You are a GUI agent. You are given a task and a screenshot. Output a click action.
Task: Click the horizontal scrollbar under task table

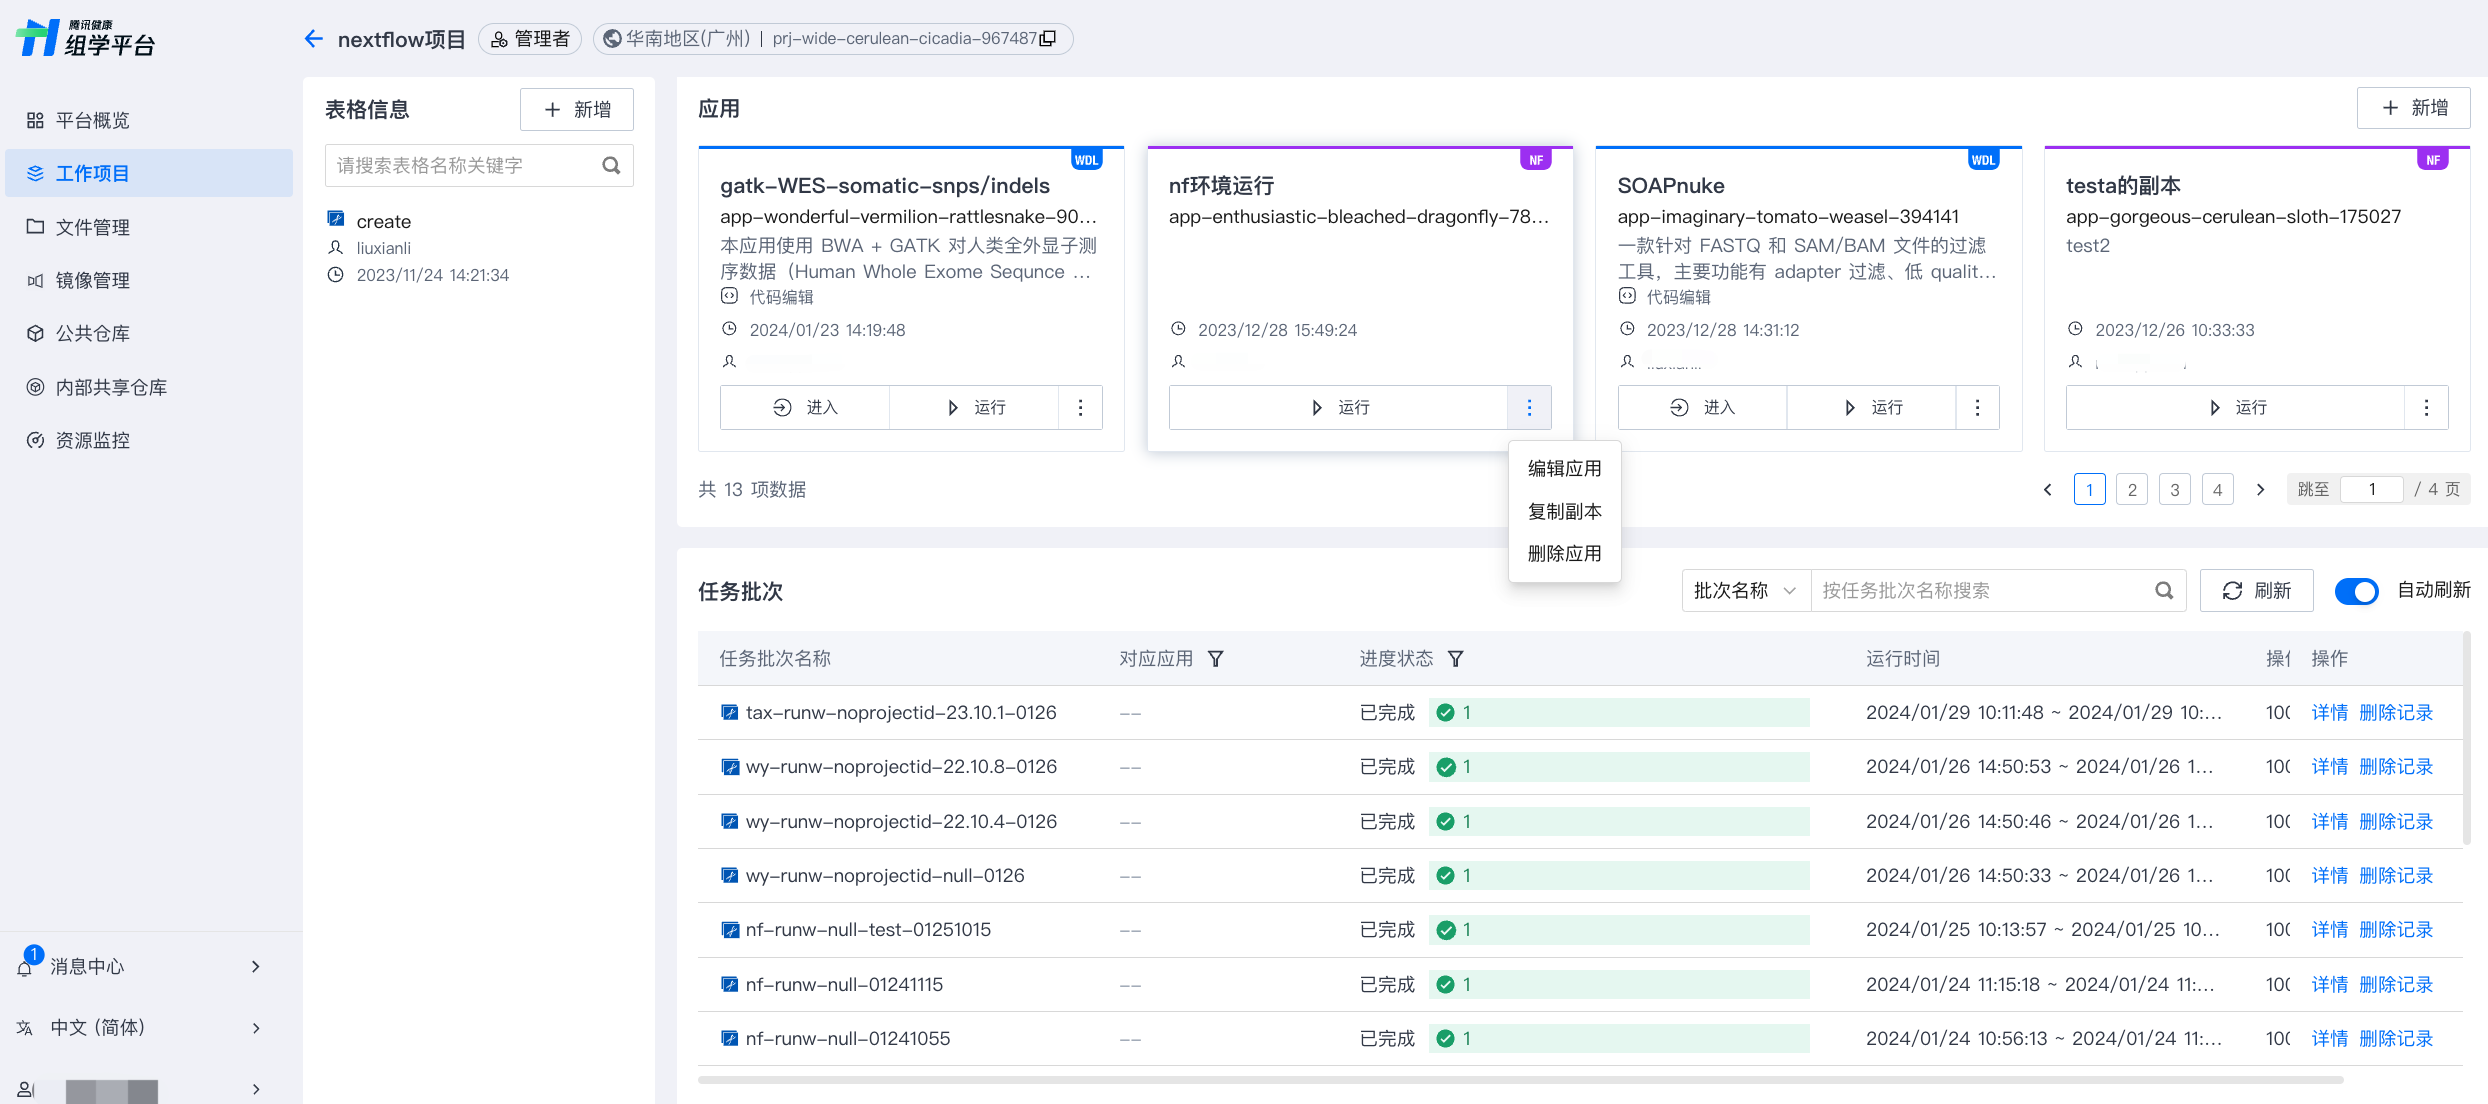(x=1520, y=1080)
